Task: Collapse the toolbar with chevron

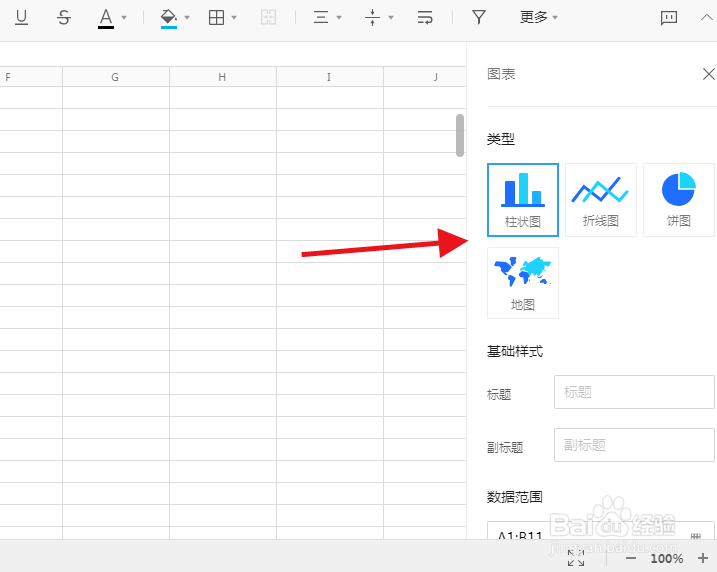Action: point(707,17)
